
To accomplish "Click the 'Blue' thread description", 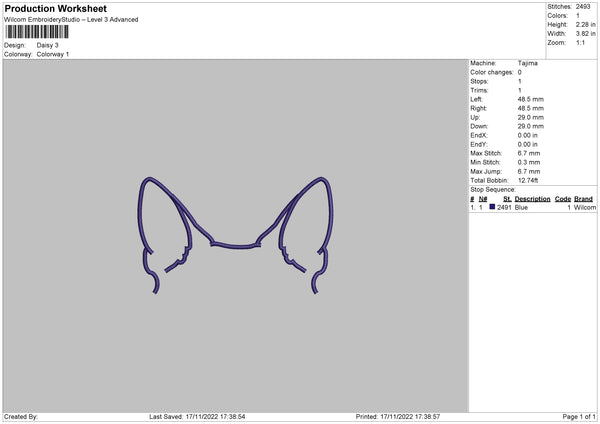I will tap(521, 207).
